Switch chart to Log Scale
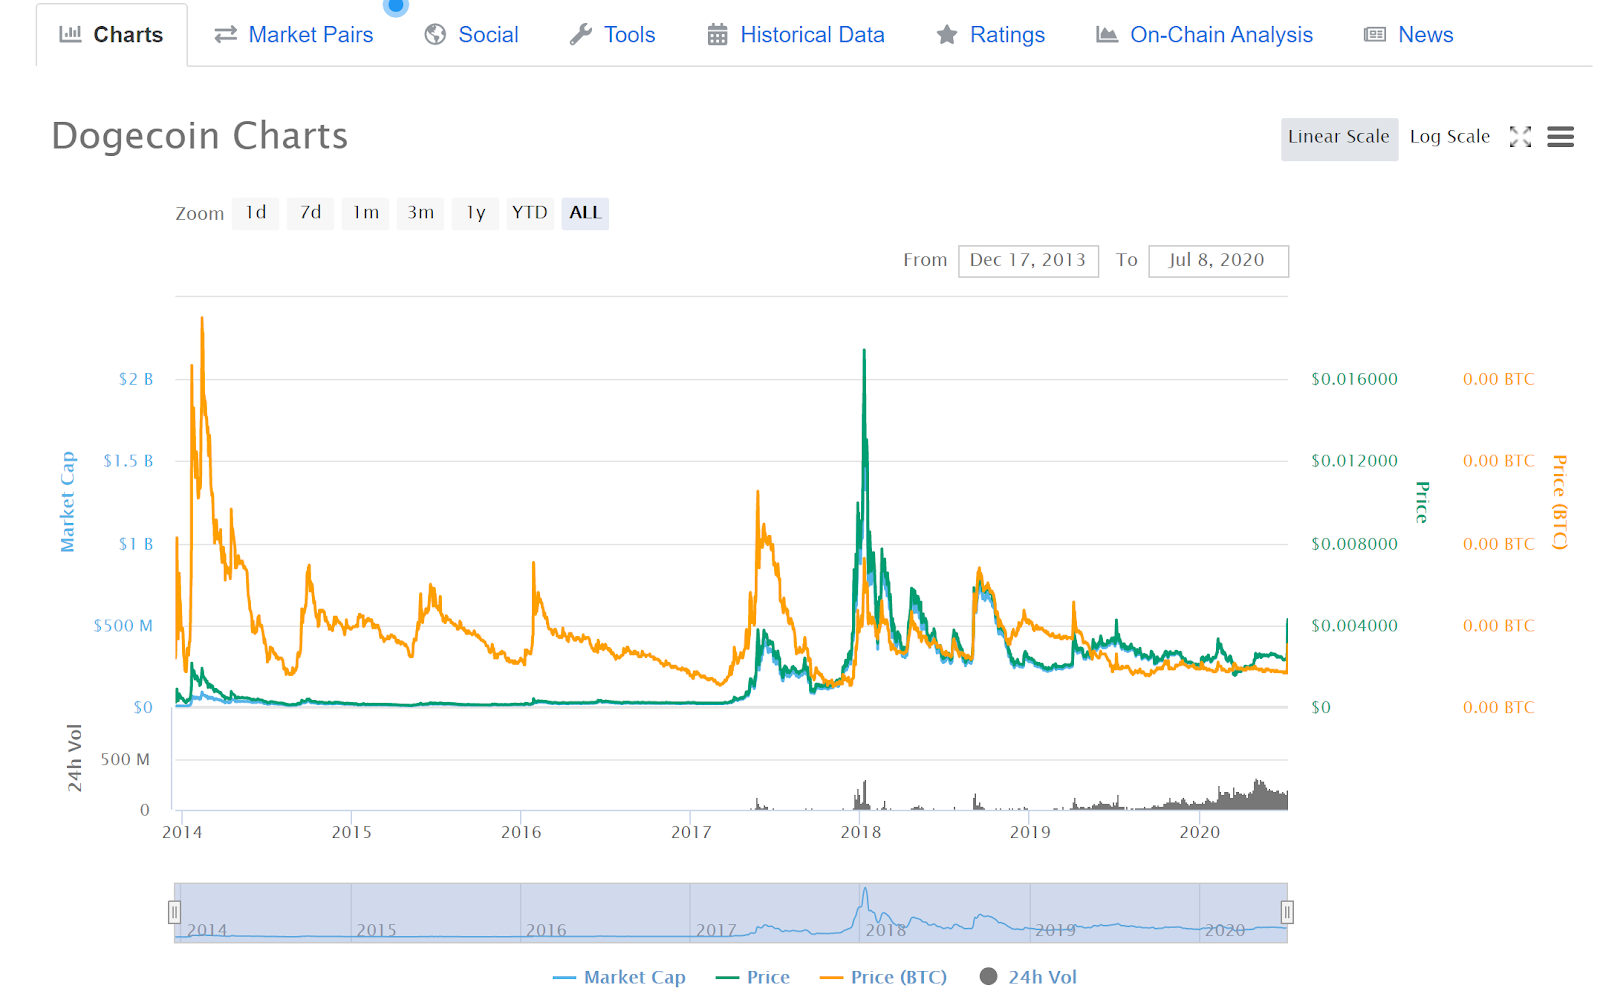 [x=1450, y=137]
